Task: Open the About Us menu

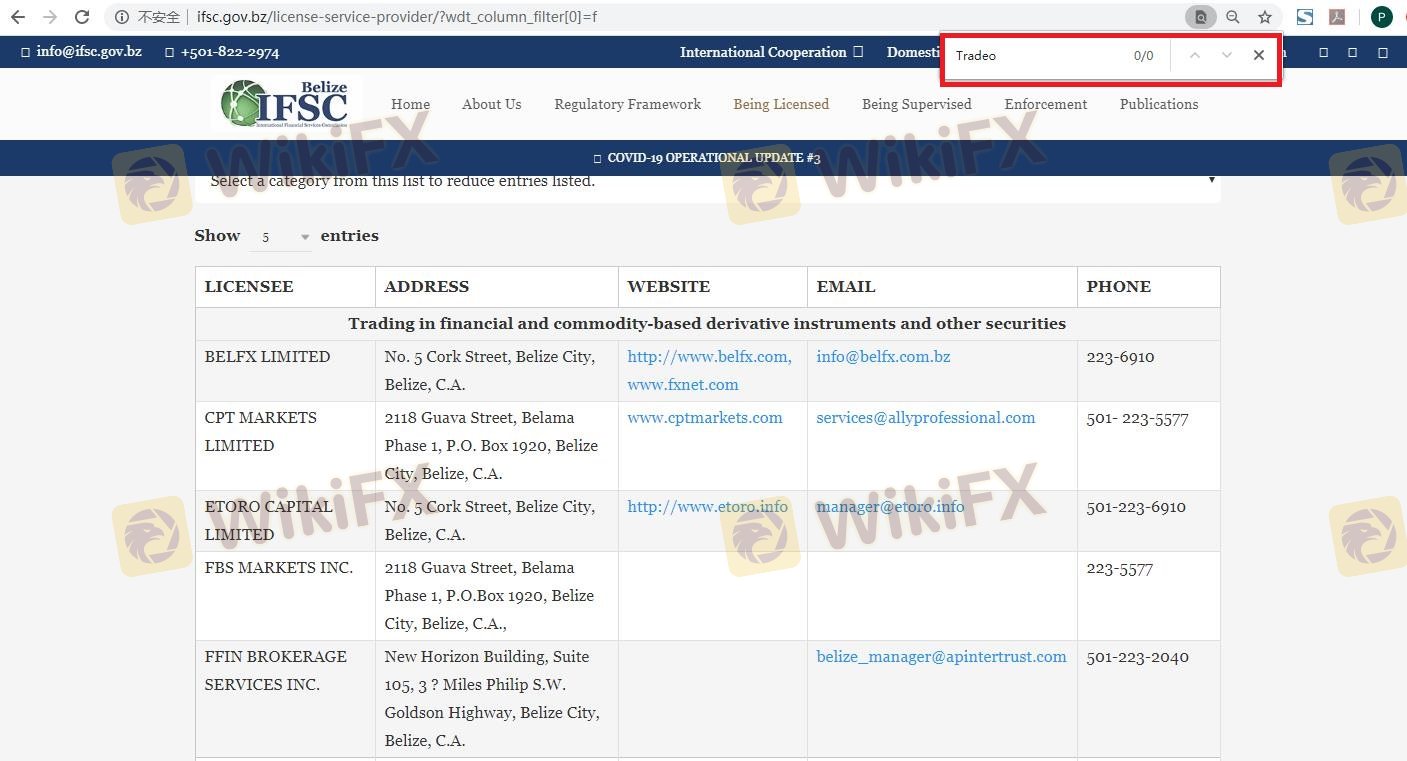Action: tap(492, 104)
